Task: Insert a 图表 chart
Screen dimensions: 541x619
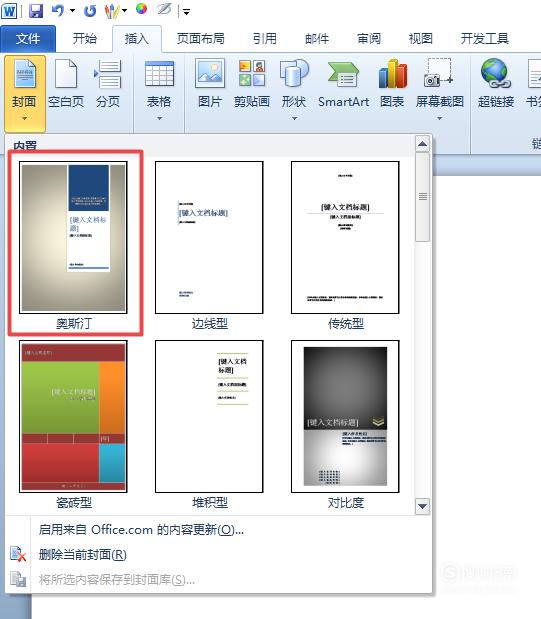Action: [x=393, y=84]
